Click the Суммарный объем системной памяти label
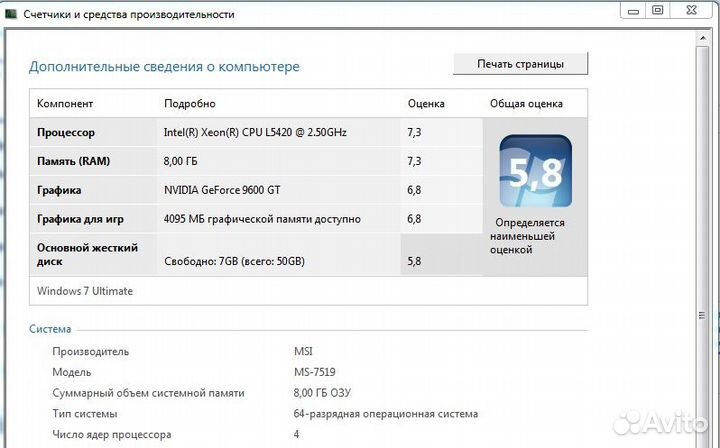This screenshot has height=448, width=720. [148, 393]
